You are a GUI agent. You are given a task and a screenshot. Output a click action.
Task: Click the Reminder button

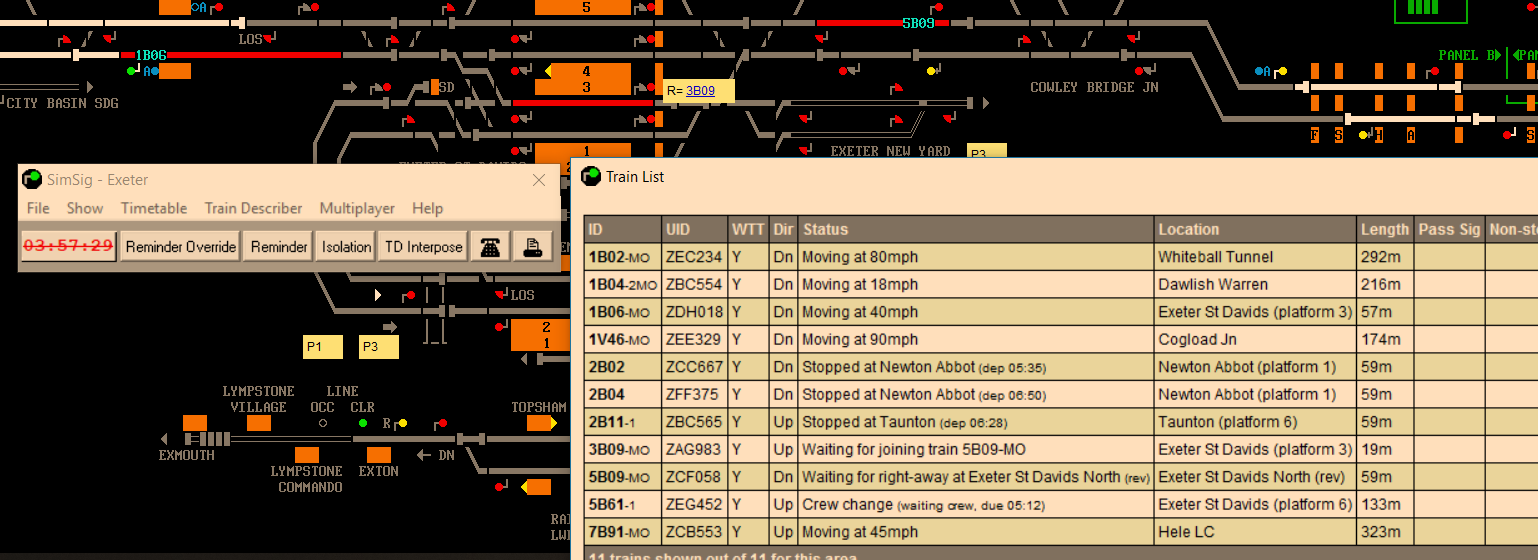(x=279, y=247)
